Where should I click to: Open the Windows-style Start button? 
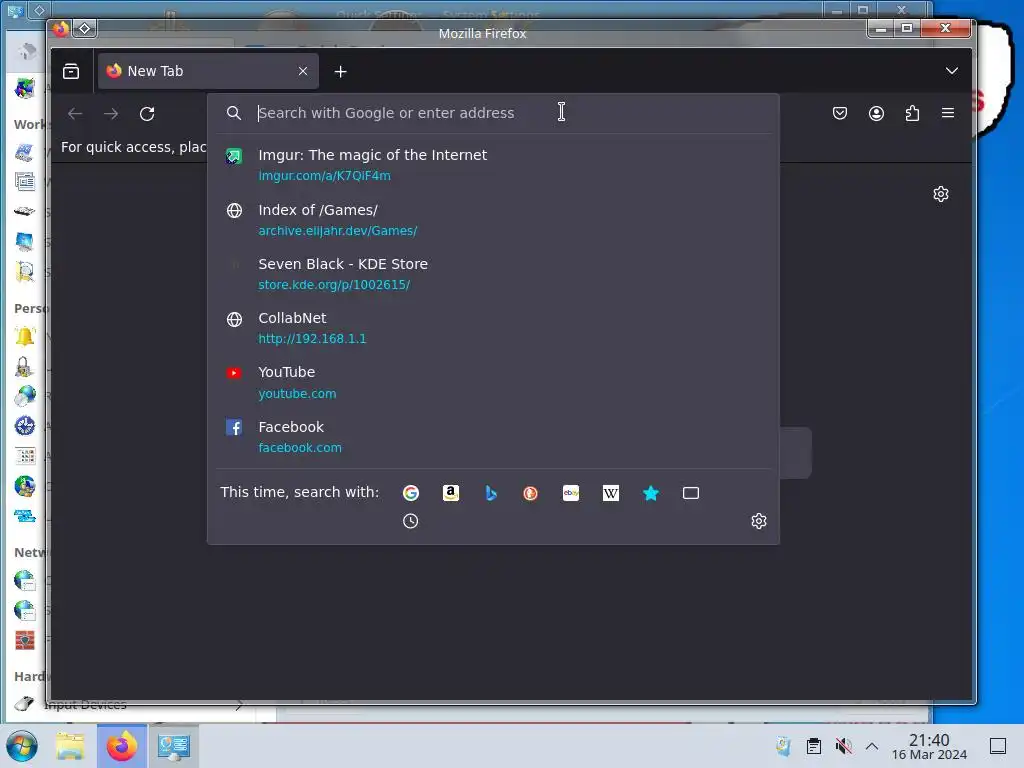coord(22,746)
